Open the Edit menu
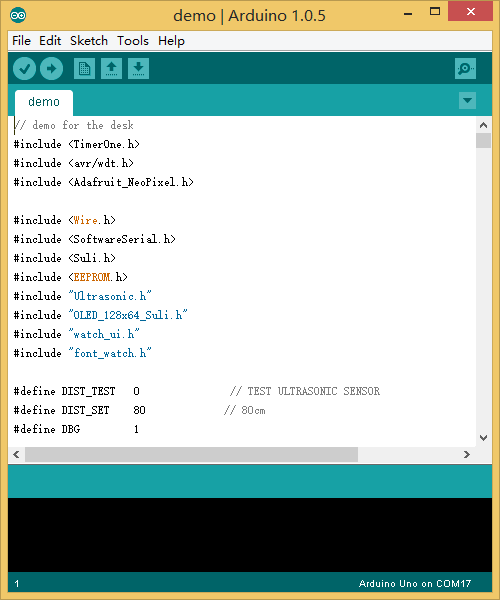 click(50, 41)
